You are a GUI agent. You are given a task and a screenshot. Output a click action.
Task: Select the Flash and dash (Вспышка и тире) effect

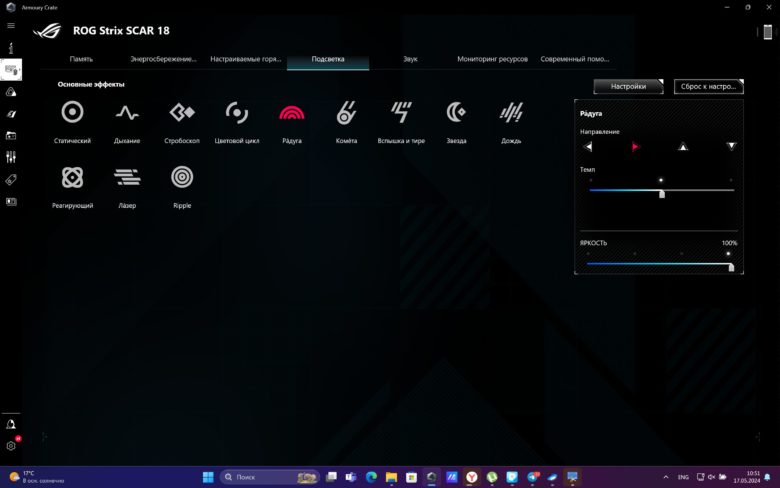coord(401,112)
